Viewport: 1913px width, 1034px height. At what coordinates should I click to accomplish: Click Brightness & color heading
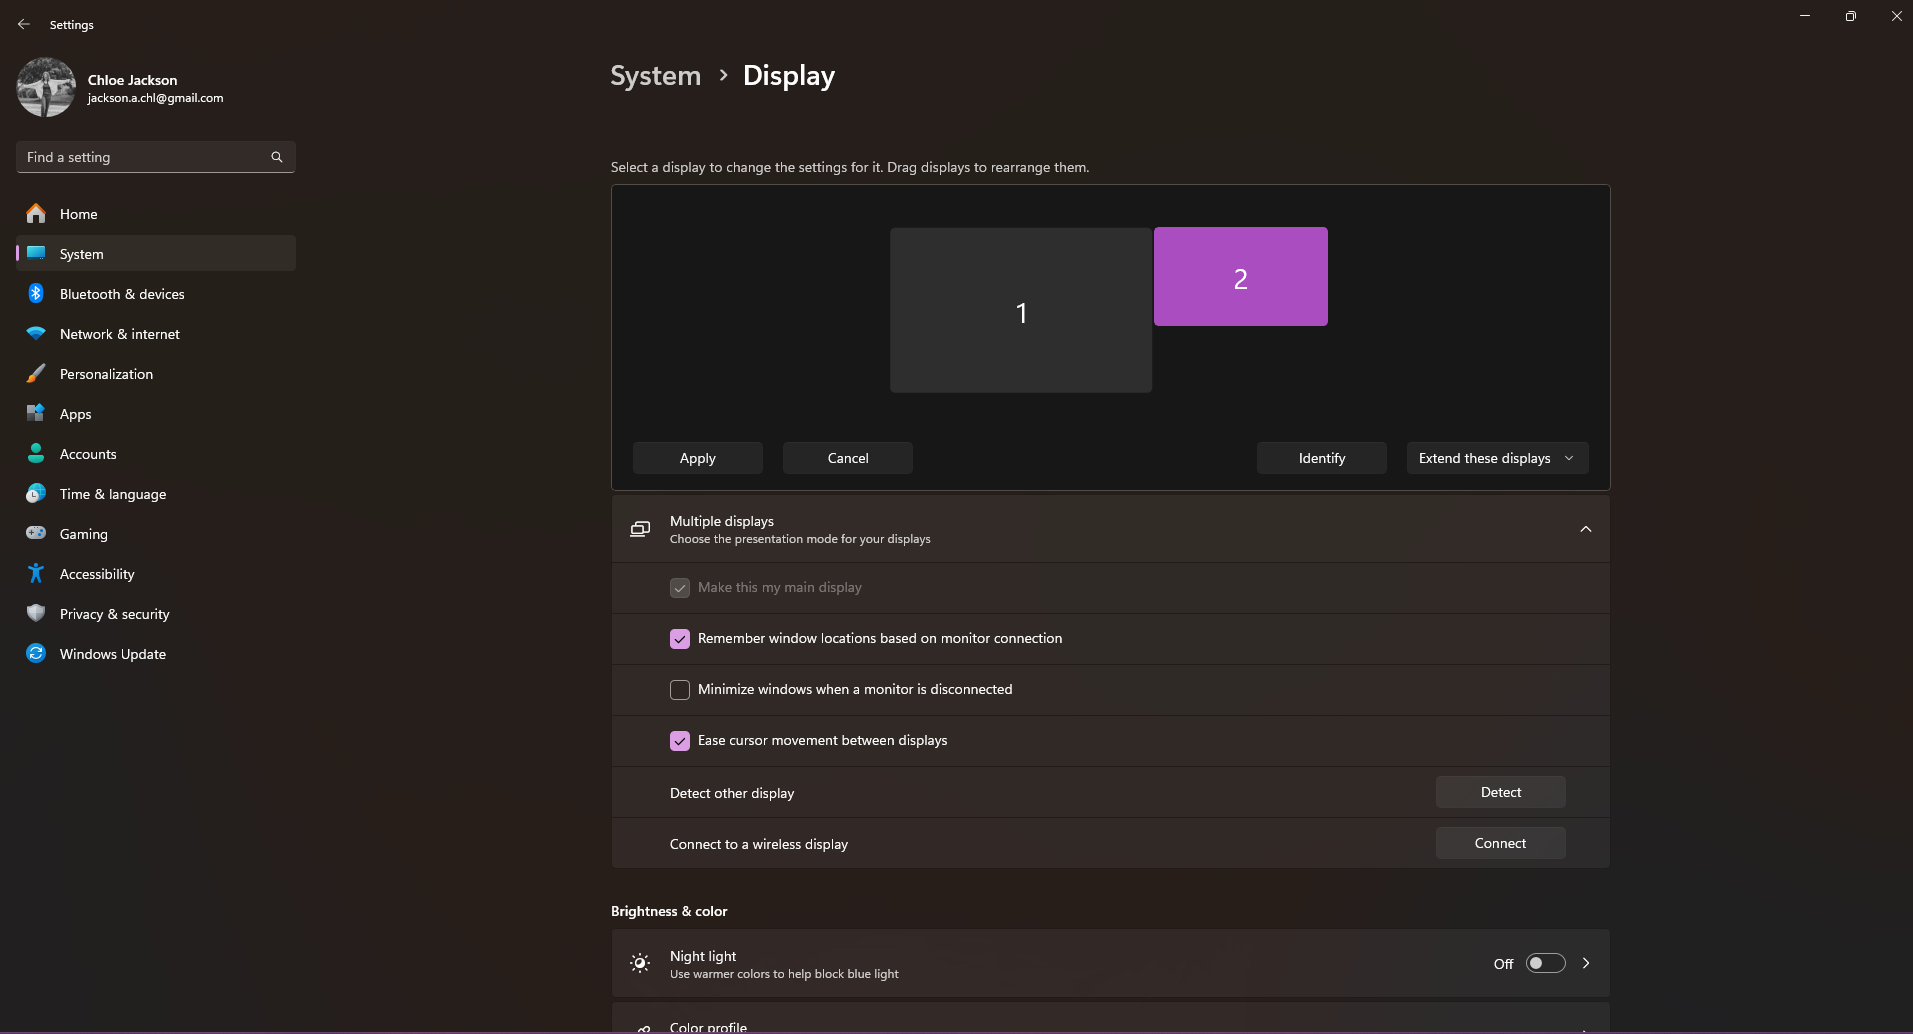669,911
